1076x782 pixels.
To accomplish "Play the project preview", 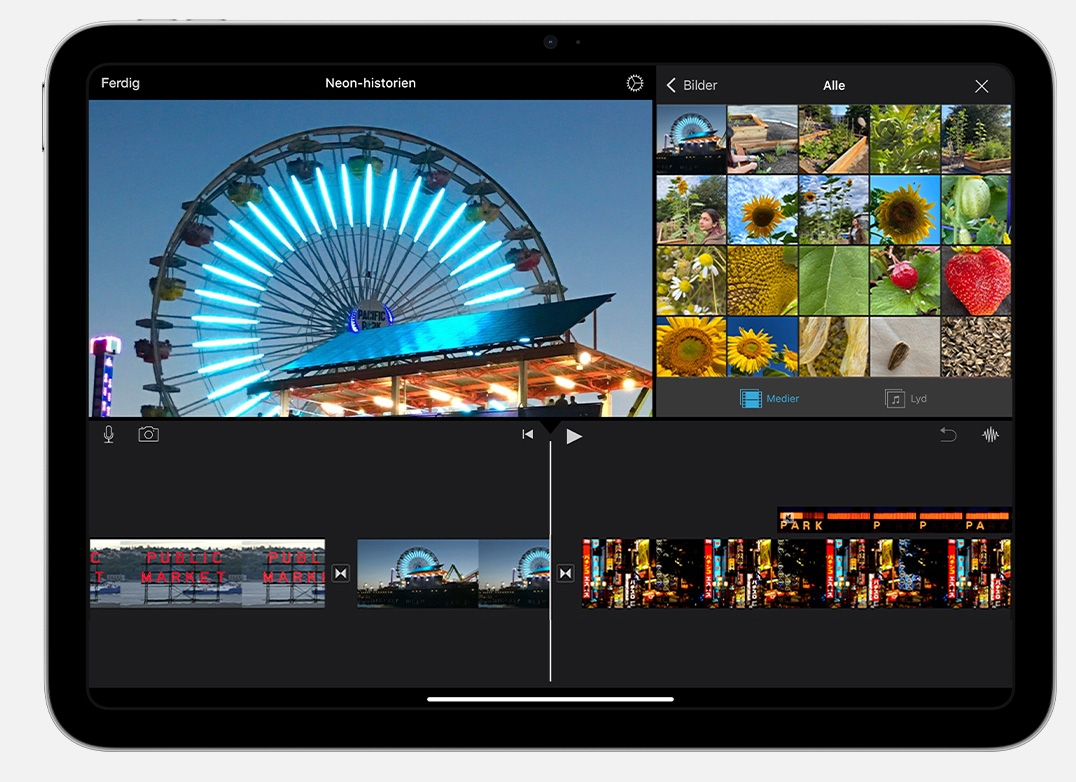I will (x=574, y=436).
